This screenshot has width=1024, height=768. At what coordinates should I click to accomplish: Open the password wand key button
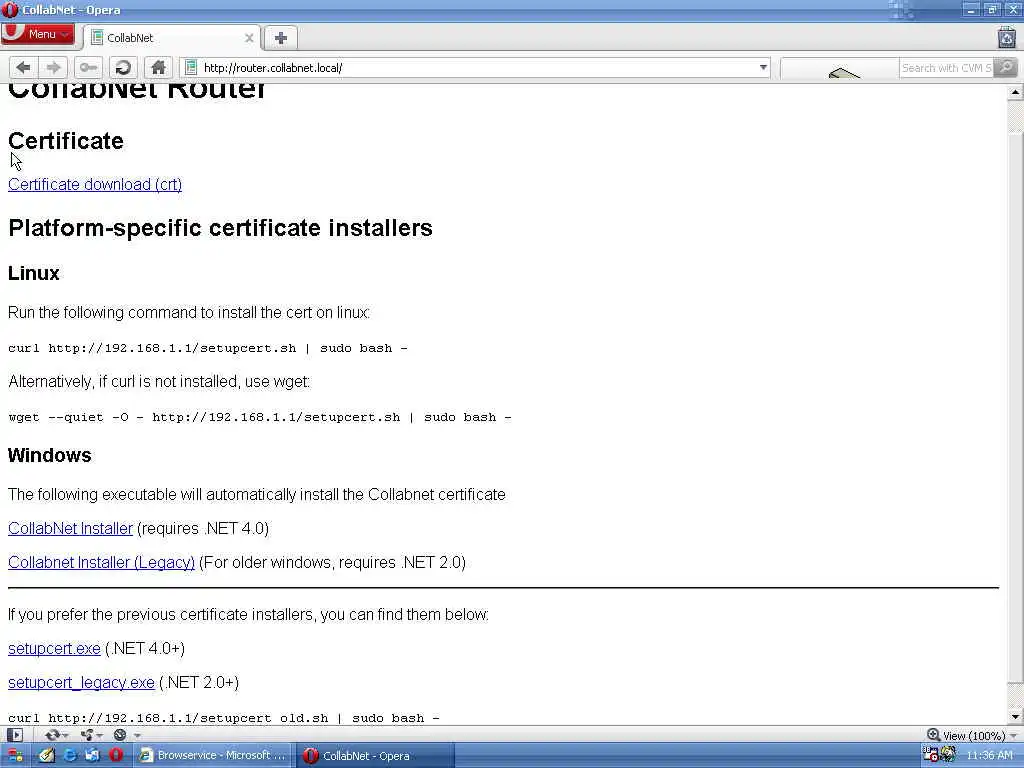(x=88, y=67)
